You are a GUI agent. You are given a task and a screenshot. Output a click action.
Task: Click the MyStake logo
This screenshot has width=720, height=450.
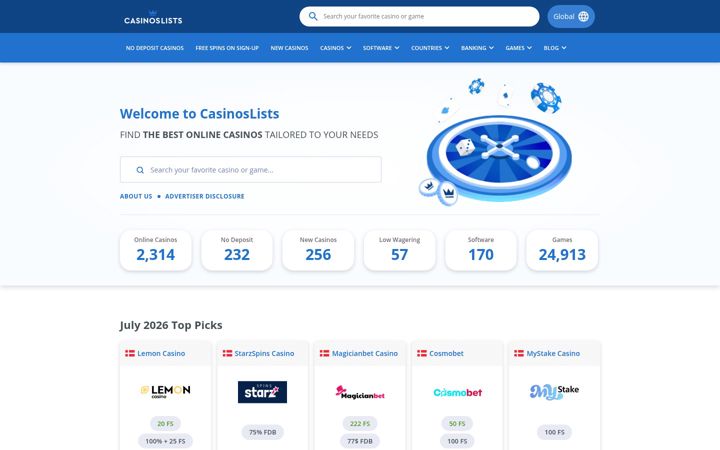554,392
